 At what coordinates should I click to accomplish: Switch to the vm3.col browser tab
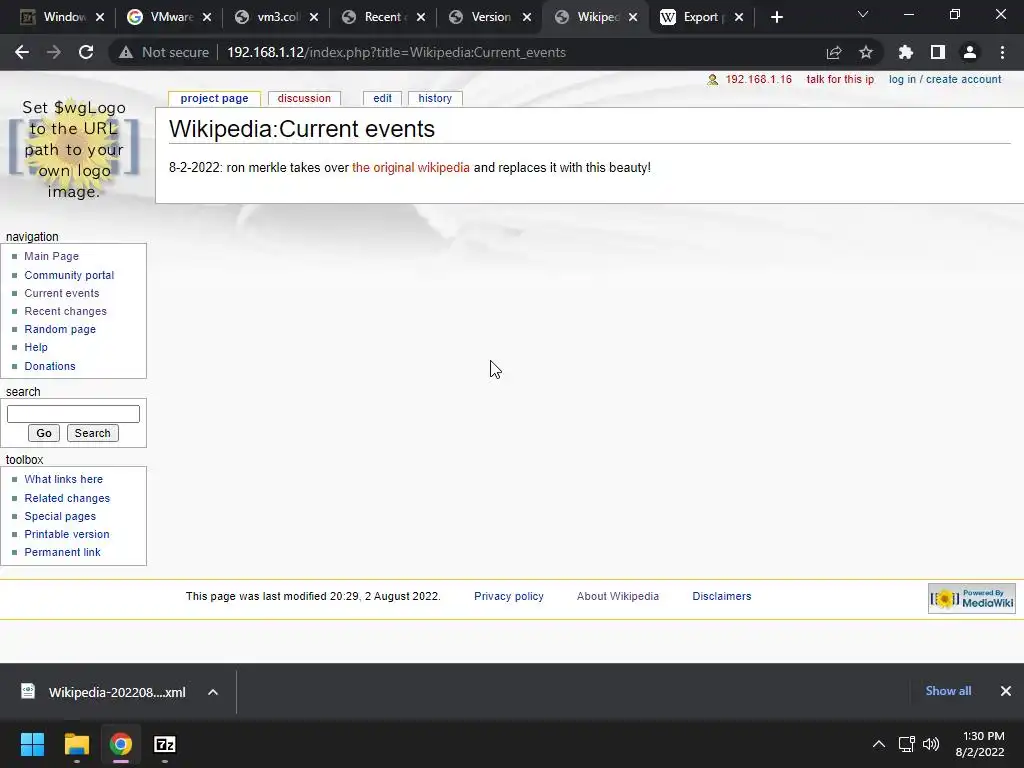[278, 18]
